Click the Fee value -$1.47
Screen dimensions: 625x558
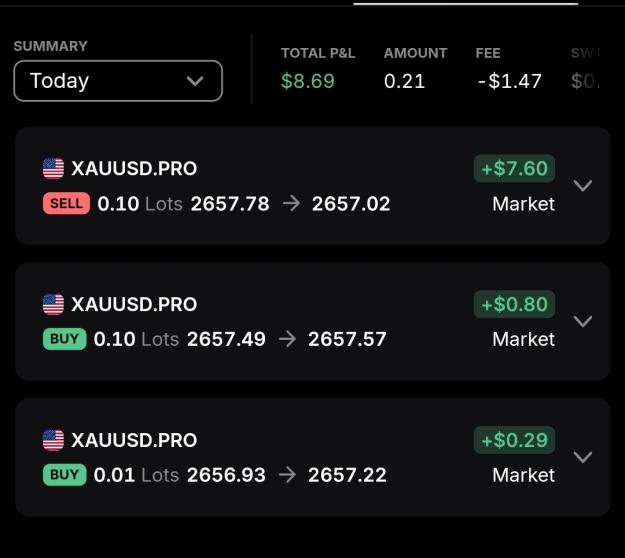(509, 81)
